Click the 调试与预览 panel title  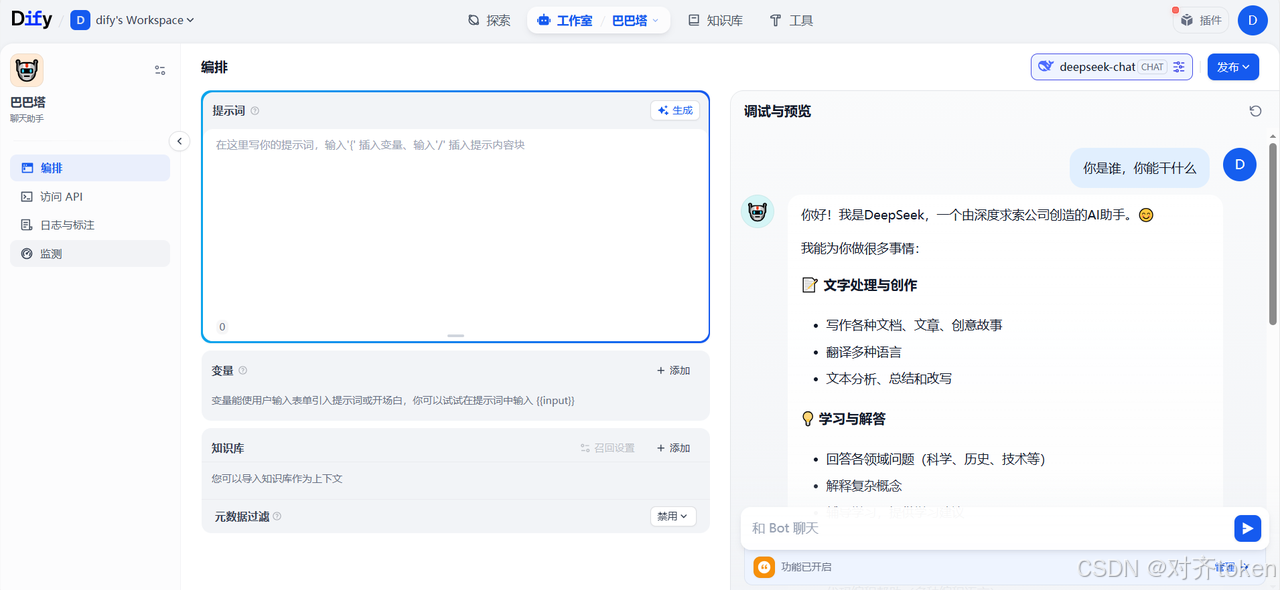777,111
